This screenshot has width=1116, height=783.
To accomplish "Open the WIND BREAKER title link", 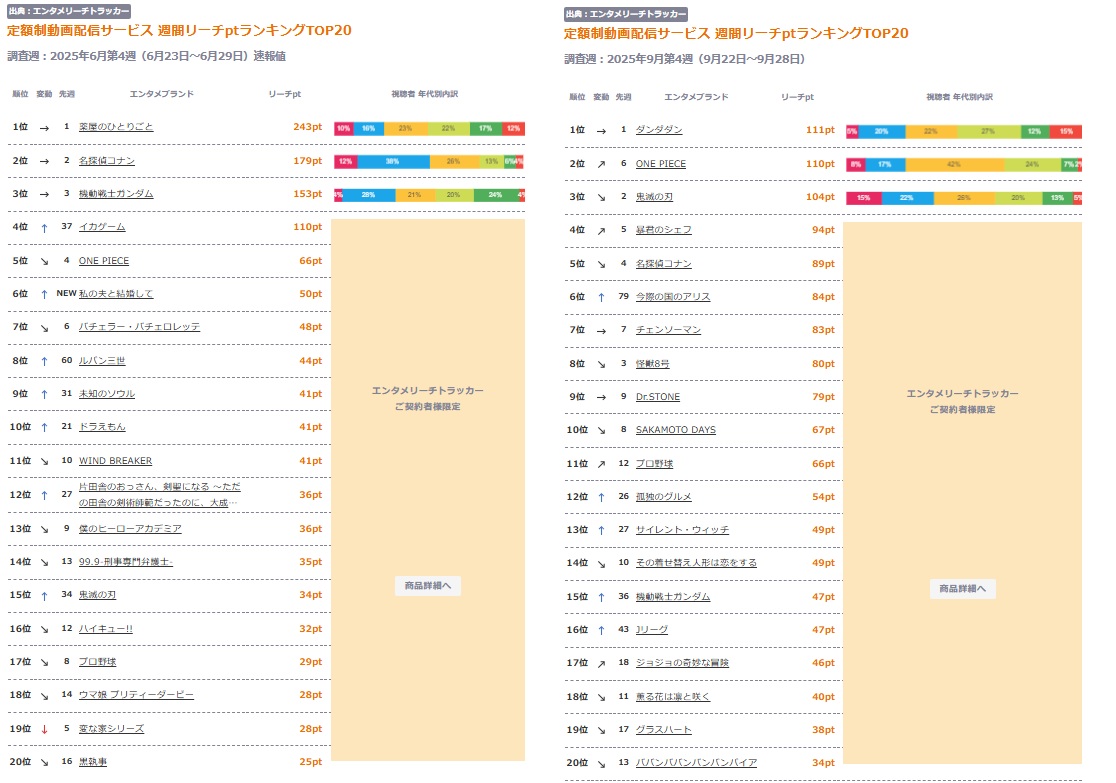I will [x=115, y=461].
